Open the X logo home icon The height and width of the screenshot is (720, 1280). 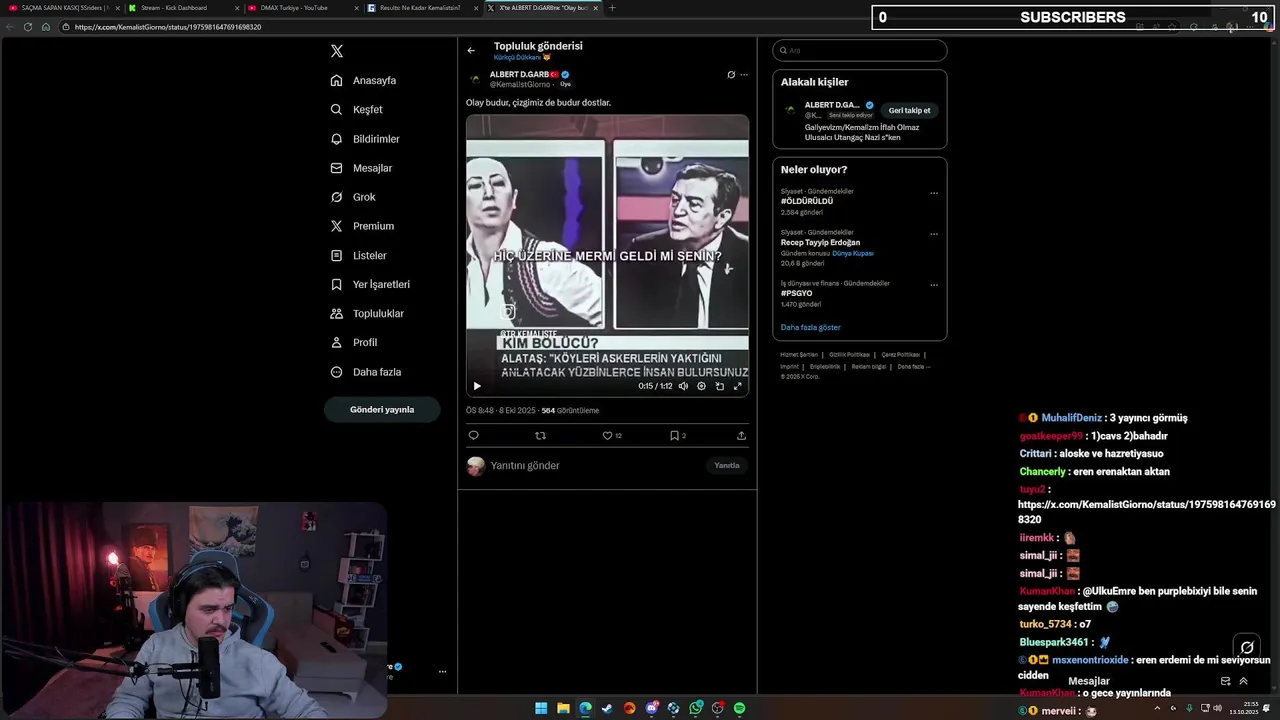(337, 51)
